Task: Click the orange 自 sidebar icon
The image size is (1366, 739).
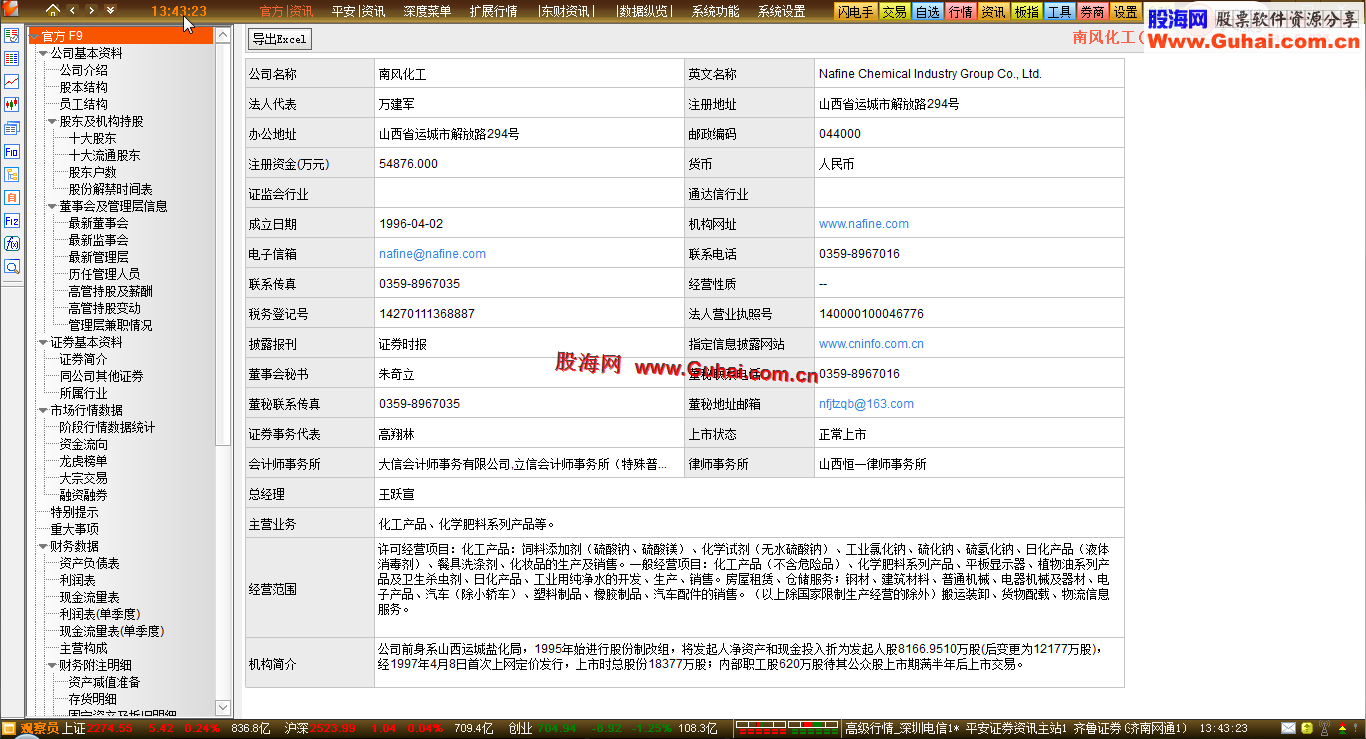Action: (x=12, y=198)
